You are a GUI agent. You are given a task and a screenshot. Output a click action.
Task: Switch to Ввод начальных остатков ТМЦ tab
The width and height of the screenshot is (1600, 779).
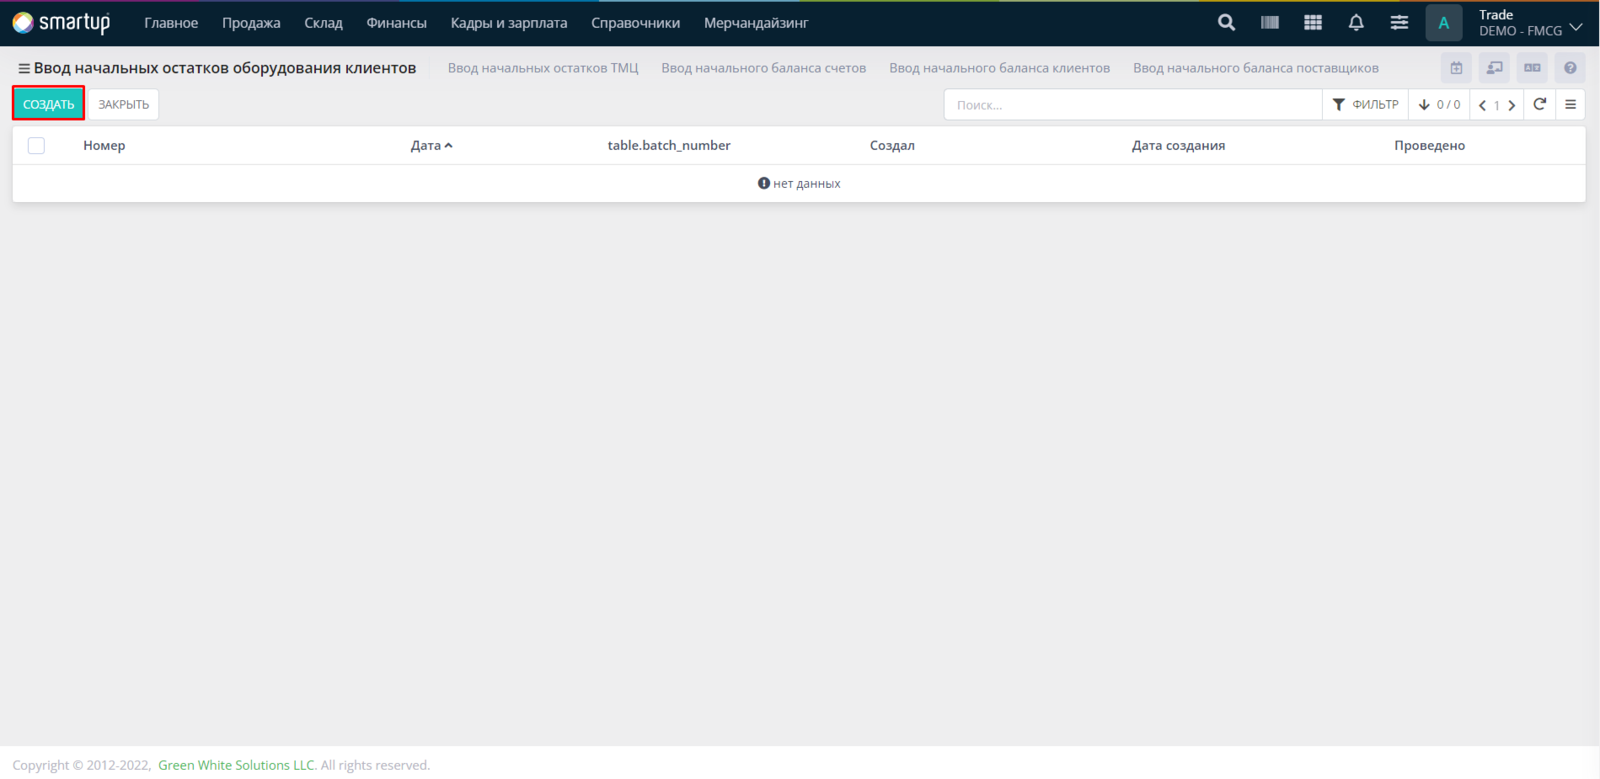pyautogui.click(x=543, y=68)
